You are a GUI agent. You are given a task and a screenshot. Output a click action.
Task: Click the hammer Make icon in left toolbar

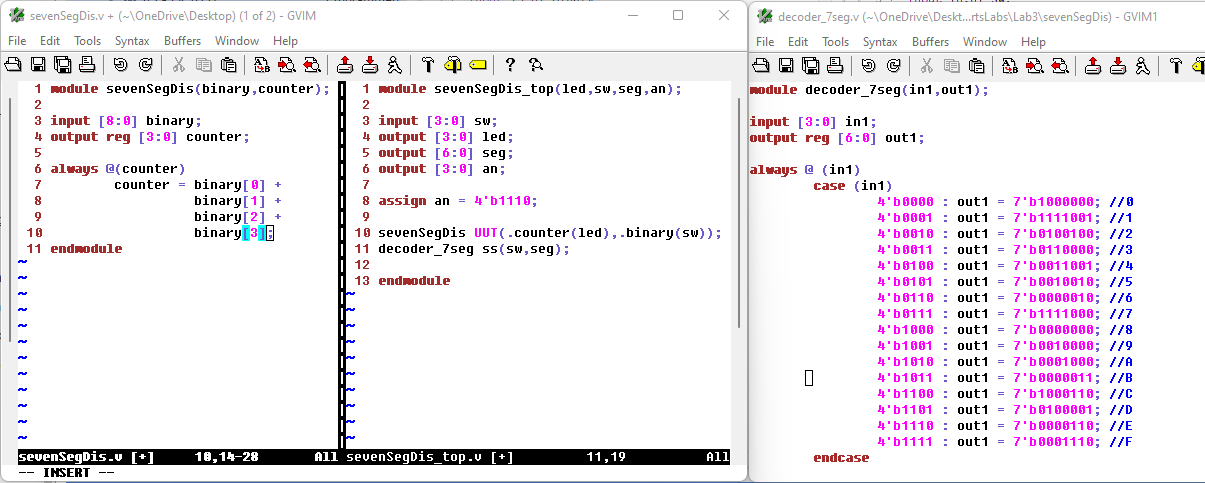[428, 65]
